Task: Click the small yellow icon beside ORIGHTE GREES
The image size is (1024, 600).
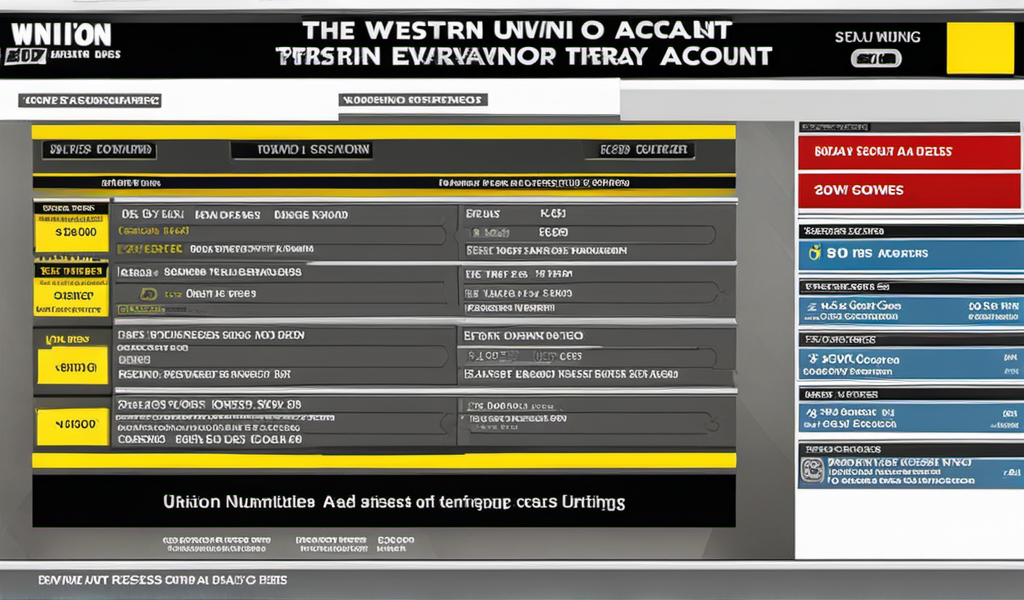Action: pos(148,294)
